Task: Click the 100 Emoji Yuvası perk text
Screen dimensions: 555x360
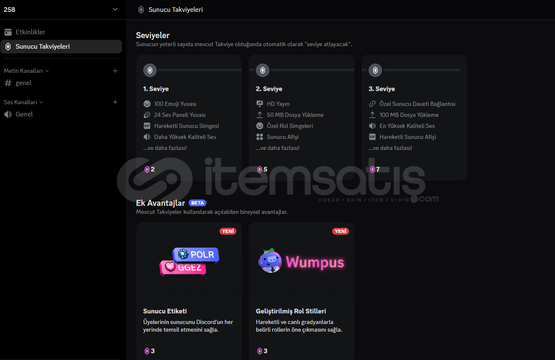Action: [175, 104]
